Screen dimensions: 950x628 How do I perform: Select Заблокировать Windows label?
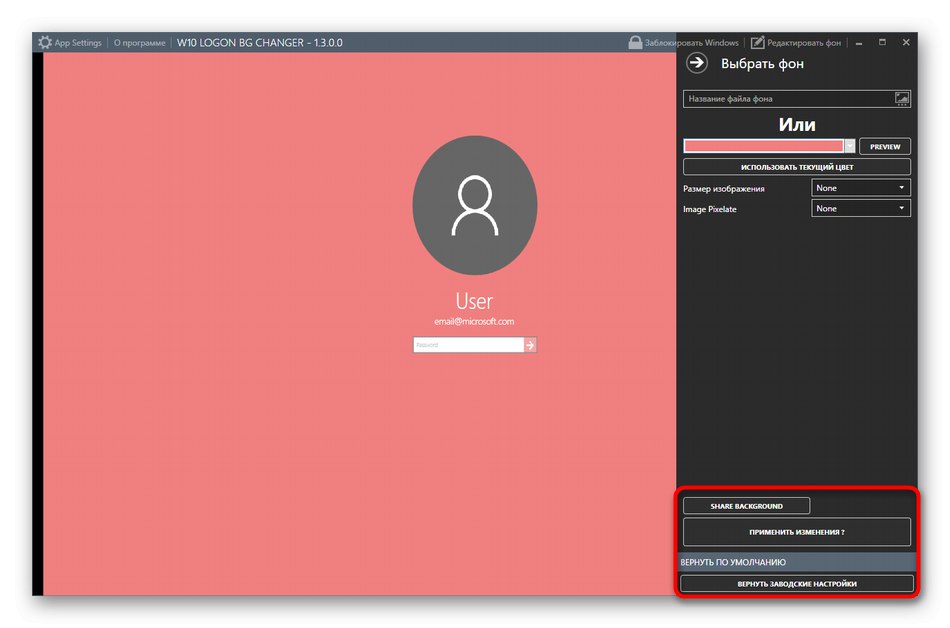(691, 43)
